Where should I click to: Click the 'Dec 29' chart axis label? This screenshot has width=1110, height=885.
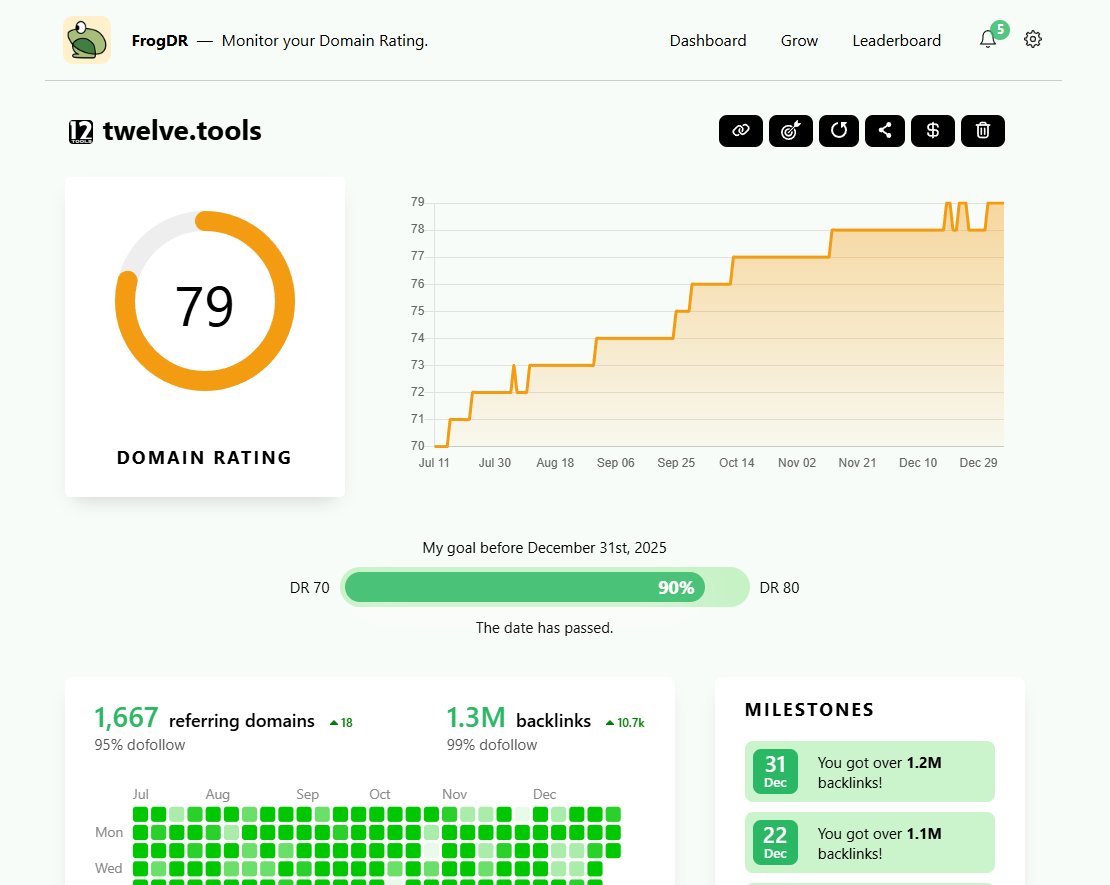(x=978, y=463)
